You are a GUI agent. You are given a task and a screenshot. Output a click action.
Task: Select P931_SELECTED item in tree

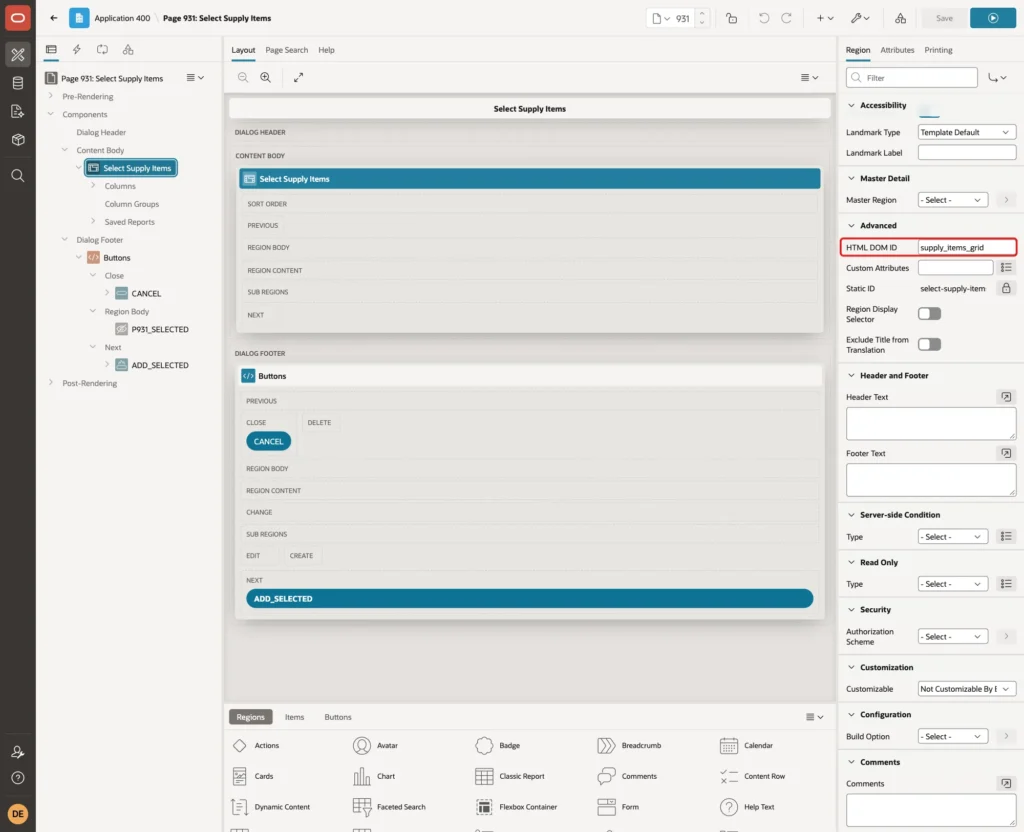[159, 329]
